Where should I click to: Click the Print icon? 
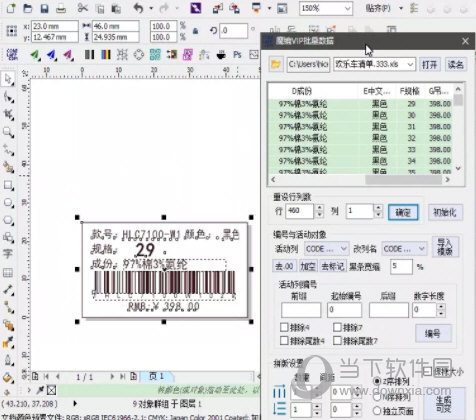(61, 8)
